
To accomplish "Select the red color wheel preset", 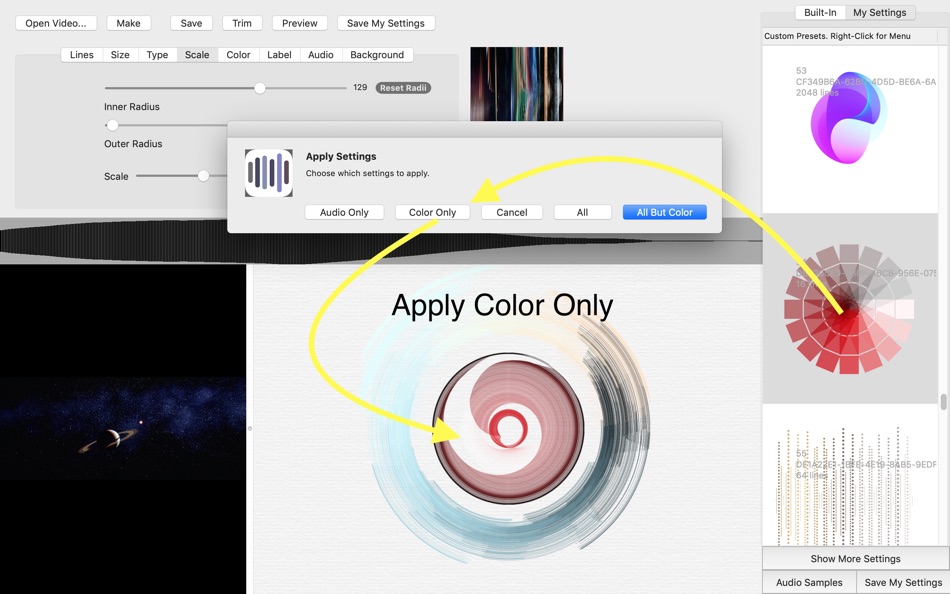I will tap(849, 309).
